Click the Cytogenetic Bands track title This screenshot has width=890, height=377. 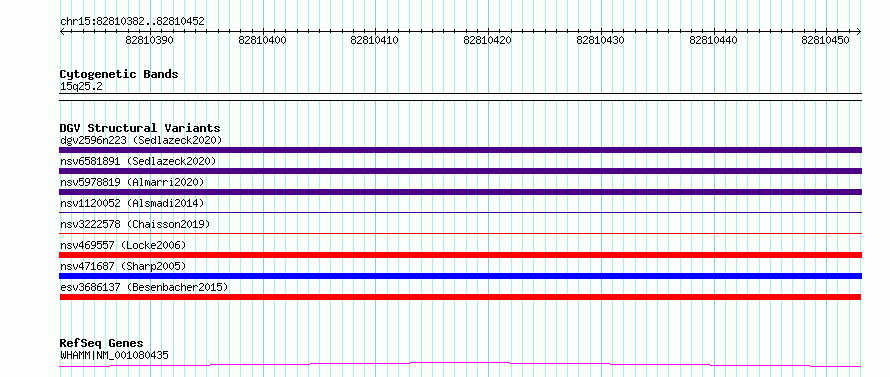(x=119, y=74)
